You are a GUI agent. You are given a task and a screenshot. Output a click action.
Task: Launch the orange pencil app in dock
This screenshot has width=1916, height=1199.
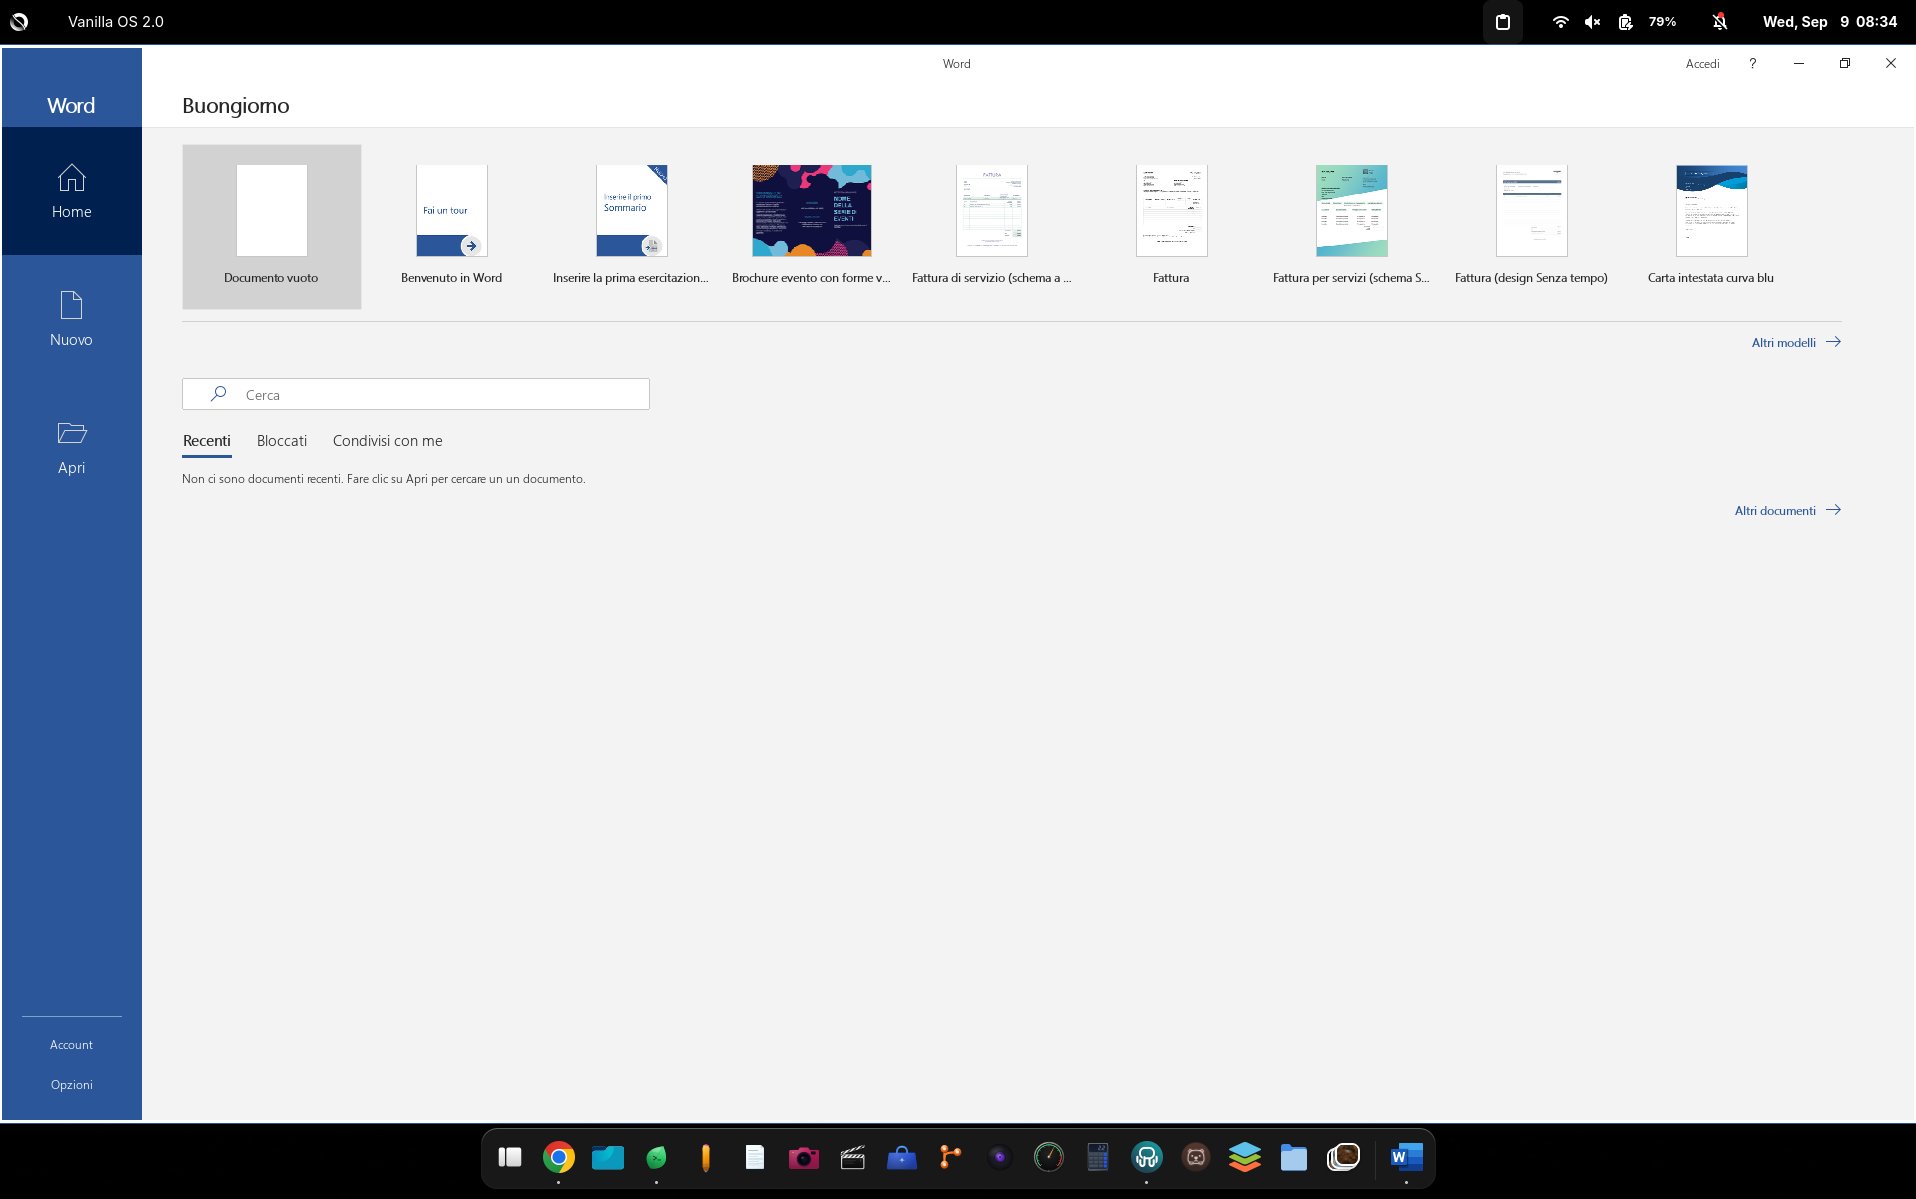[x=706, y=1157]
